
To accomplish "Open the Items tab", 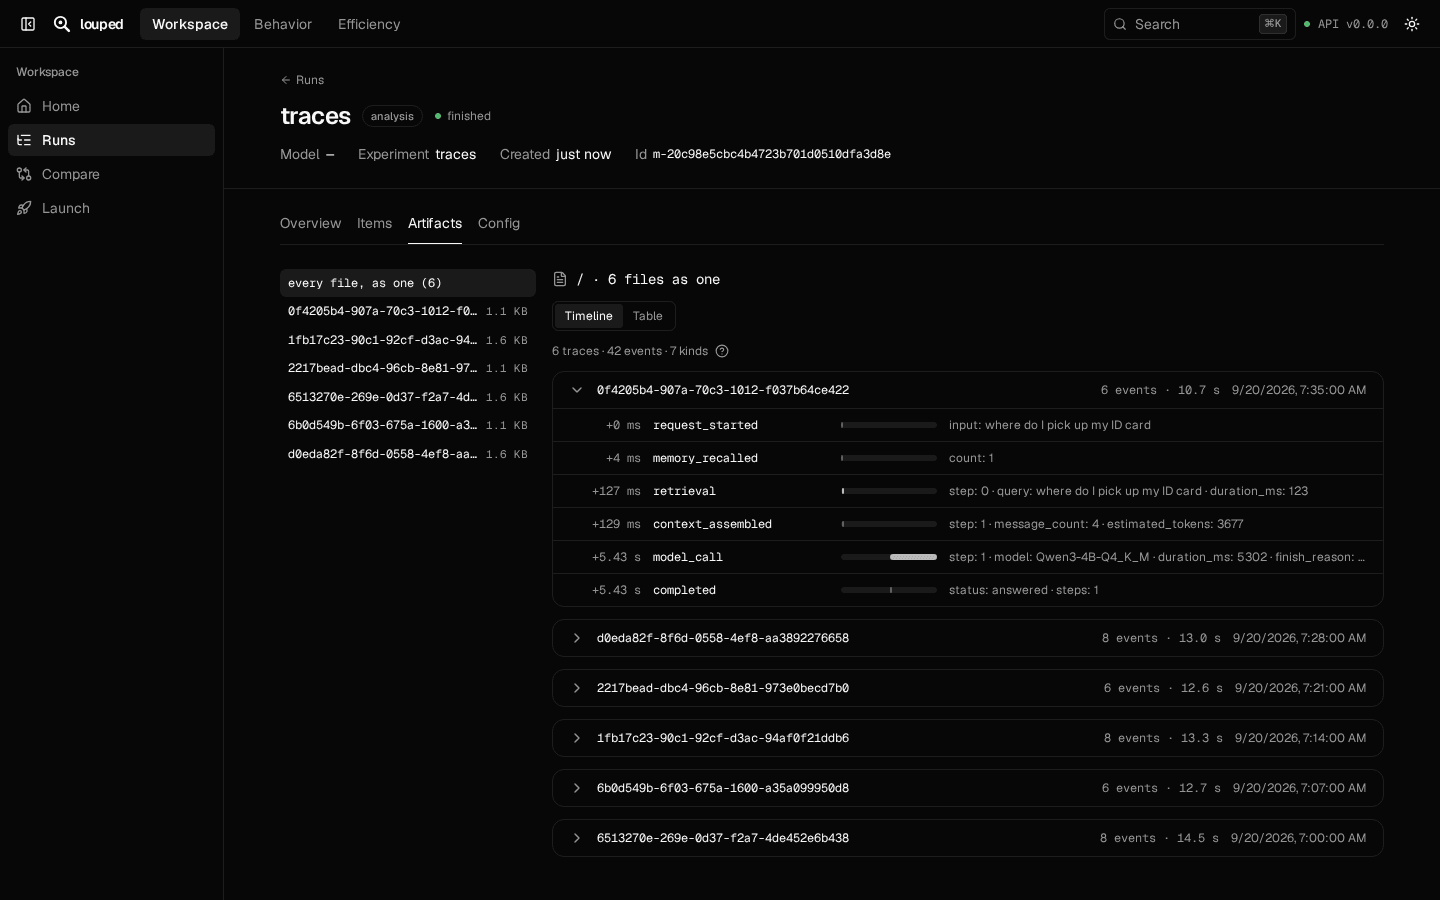I will (374, 223).
